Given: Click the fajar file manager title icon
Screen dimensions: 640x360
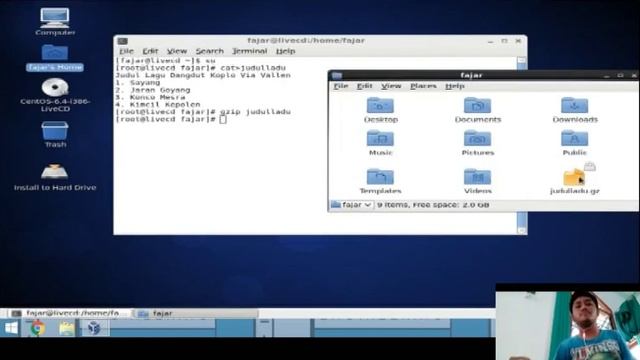Looking at the screenshot, I should coord(337,76).
